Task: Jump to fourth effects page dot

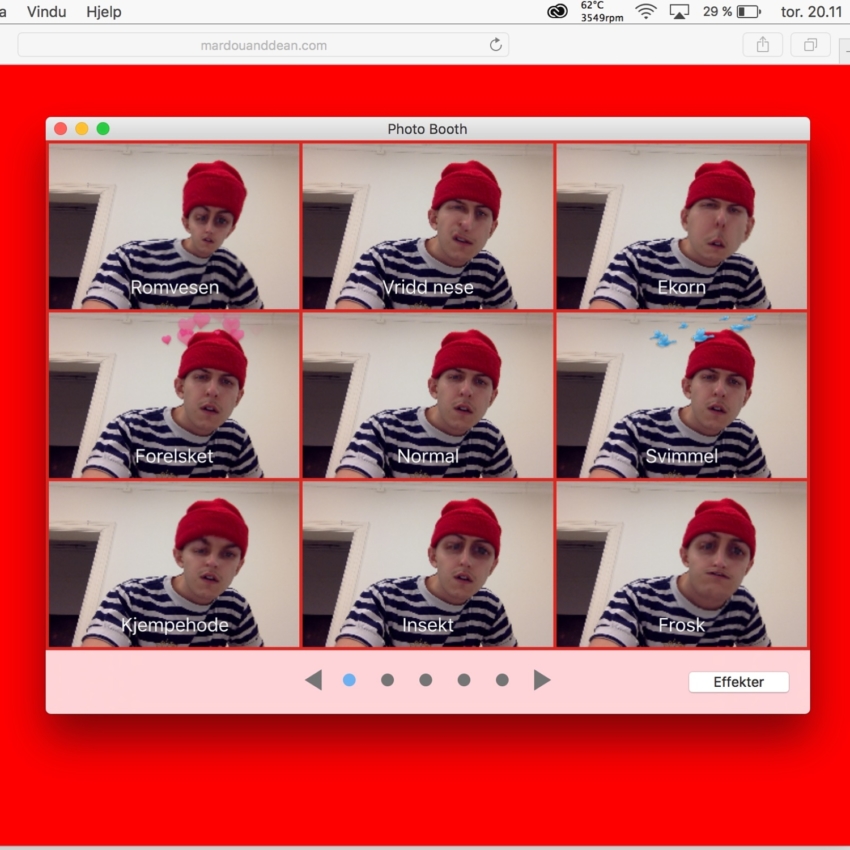Action: (463, 680)
